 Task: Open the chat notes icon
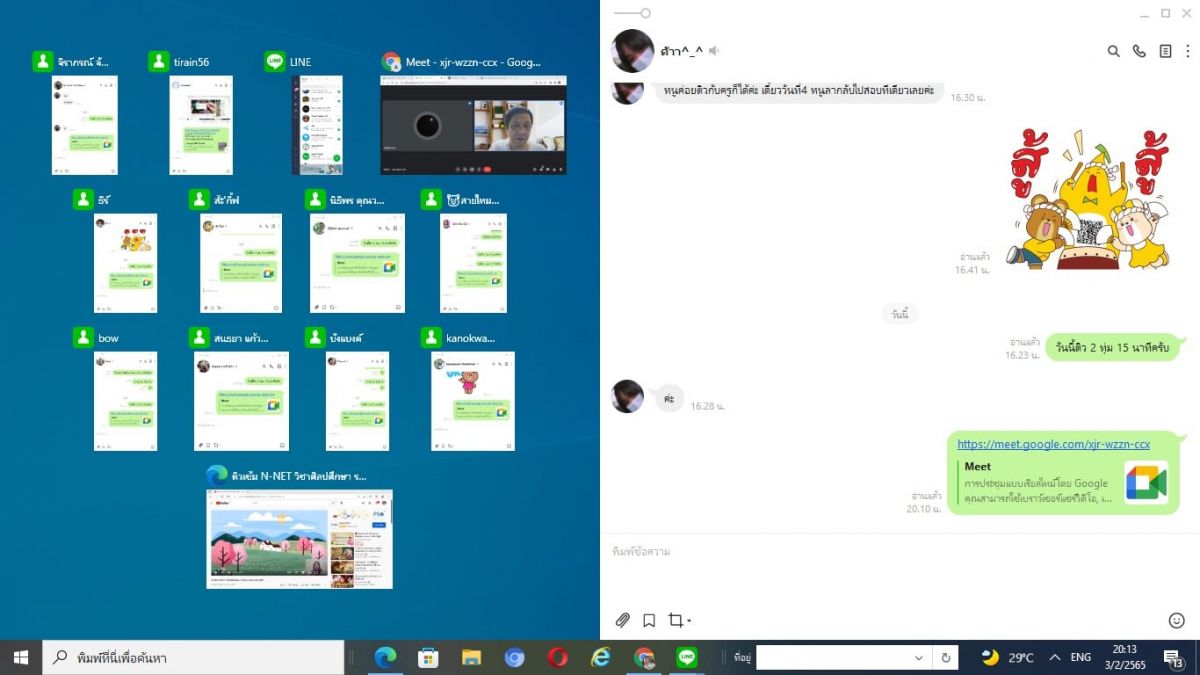click(x=1165, y=51)
